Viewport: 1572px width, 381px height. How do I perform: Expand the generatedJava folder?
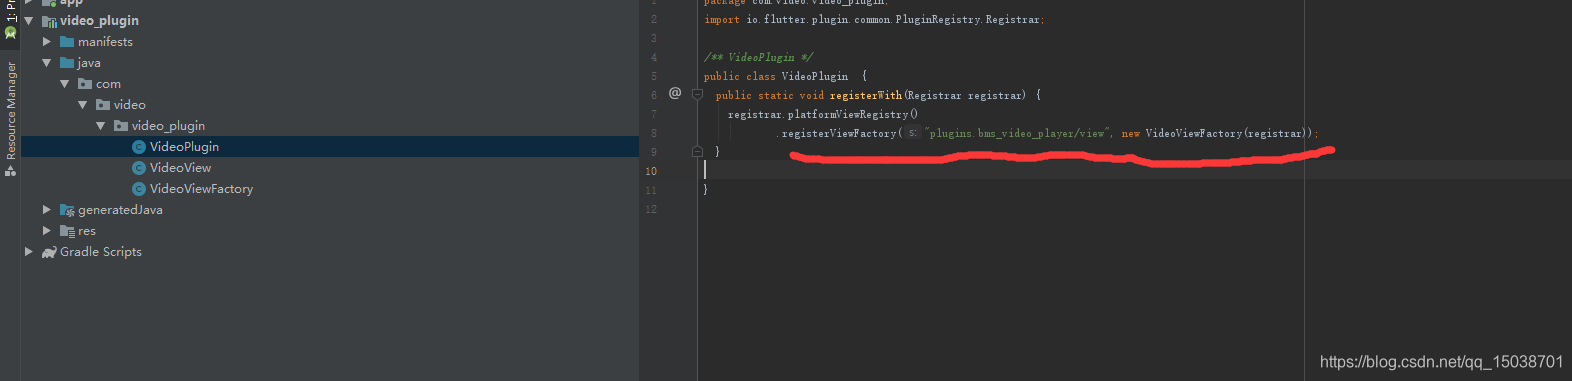point(47,209)
